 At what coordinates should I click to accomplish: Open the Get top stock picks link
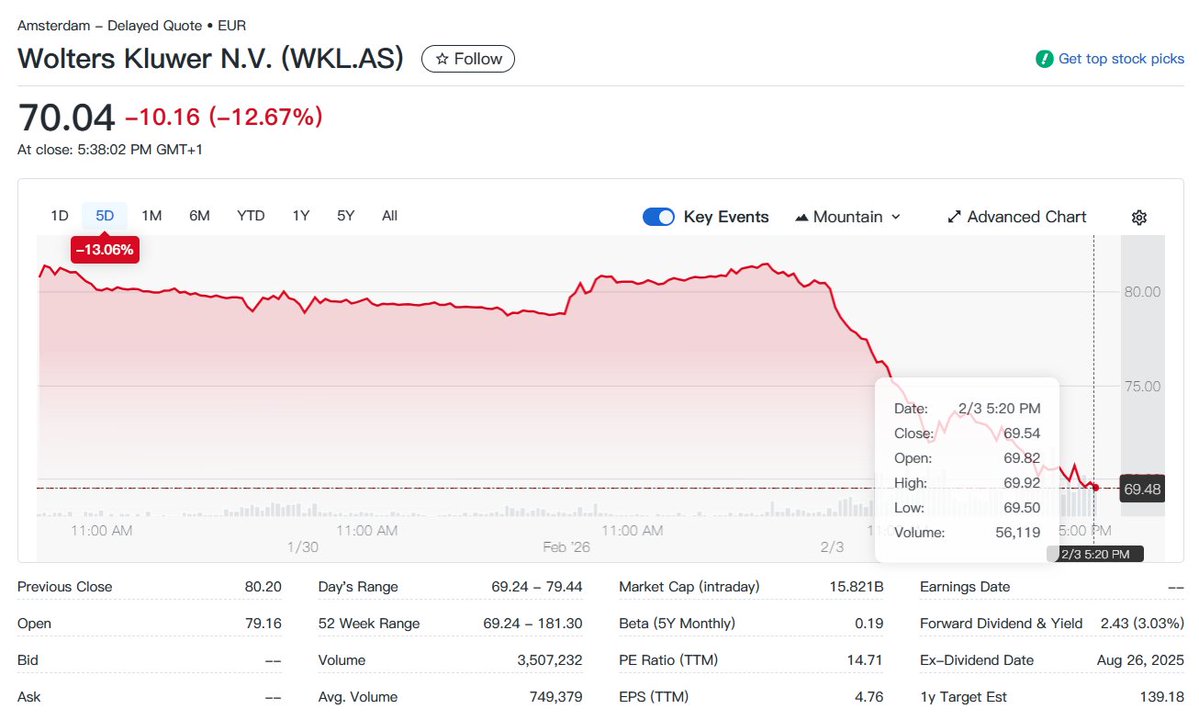[1121, 59]
